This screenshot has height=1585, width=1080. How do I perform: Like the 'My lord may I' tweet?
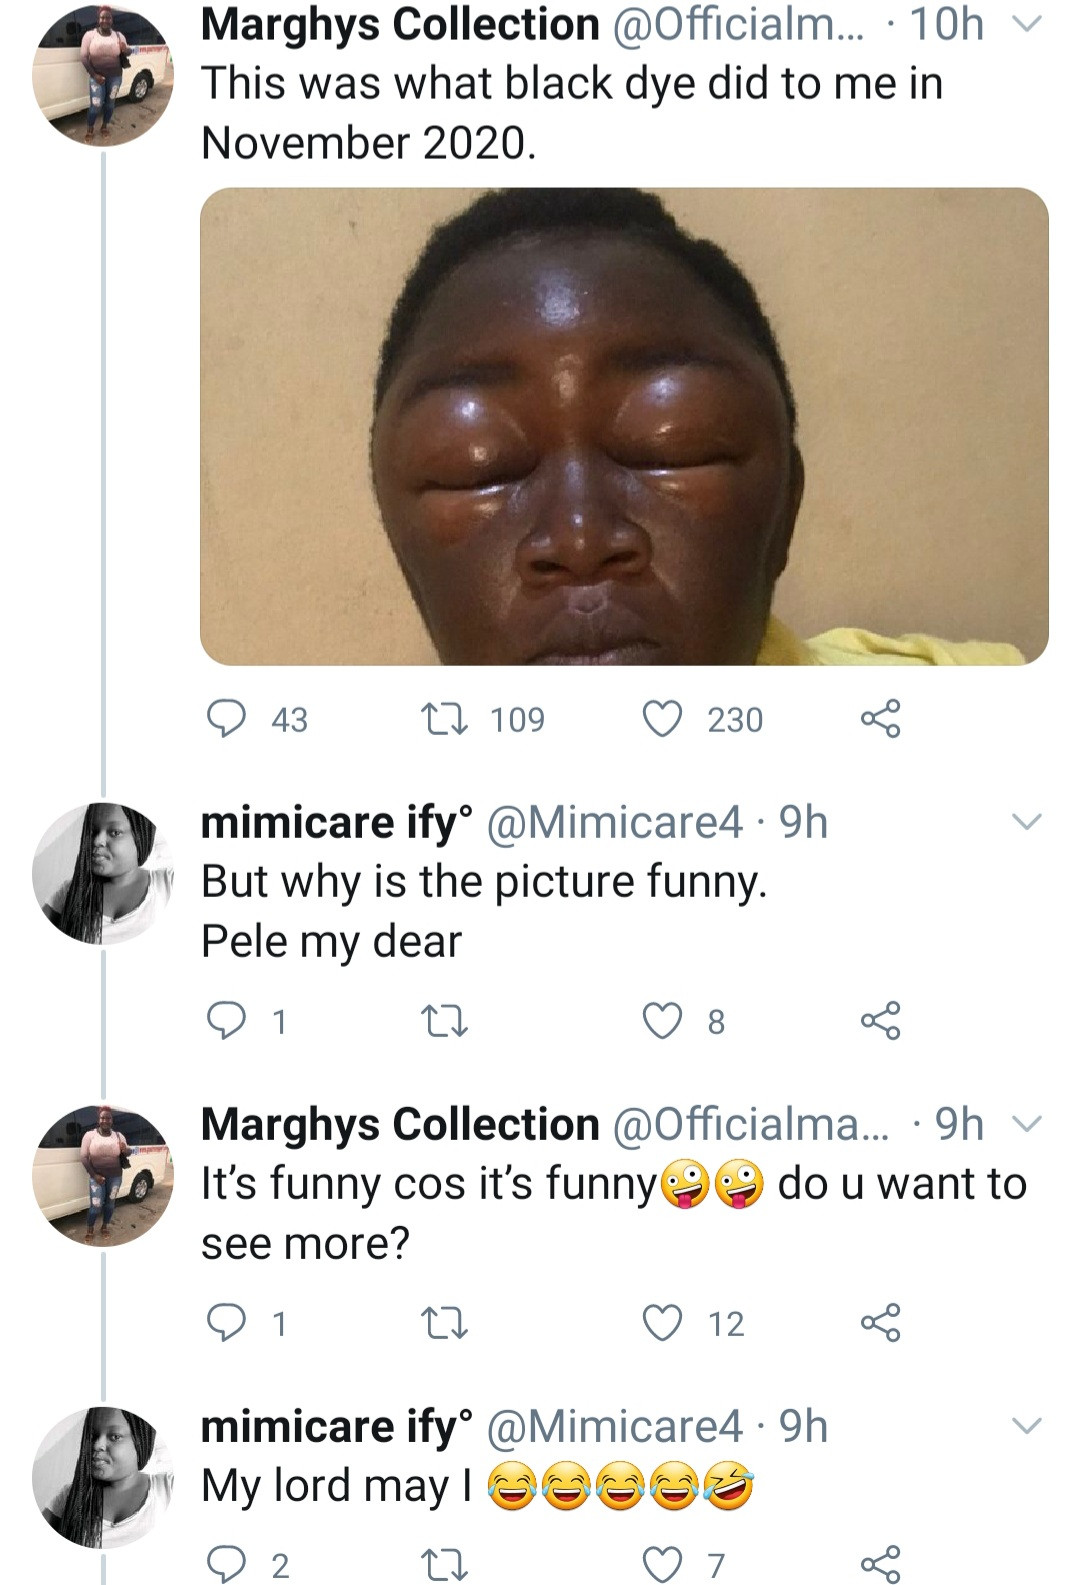(662, 1564)
